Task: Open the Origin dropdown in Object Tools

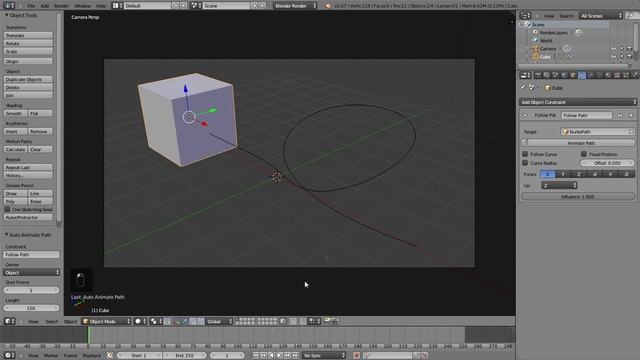Action: [x=28, y=61]
